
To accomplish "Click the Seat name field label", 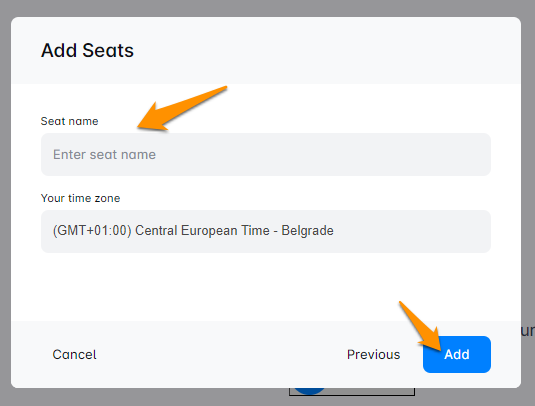I will pos(70,121).
